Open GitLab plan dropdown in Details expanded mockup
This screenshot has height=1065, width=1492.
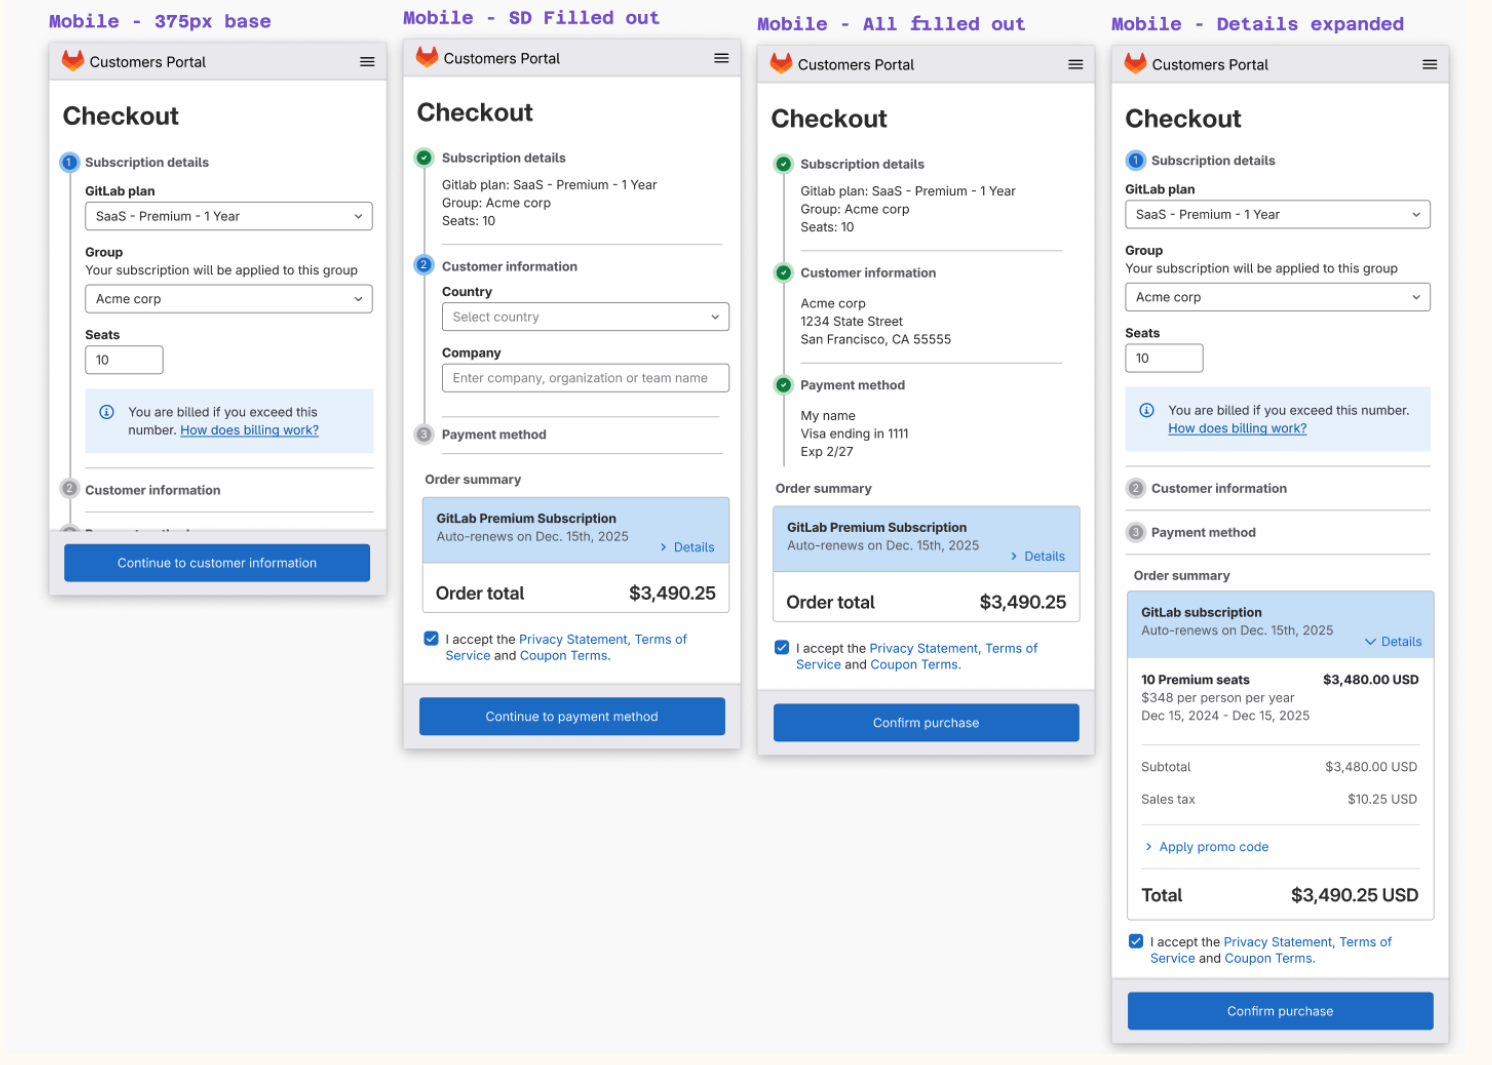(x=1277, y=214)
